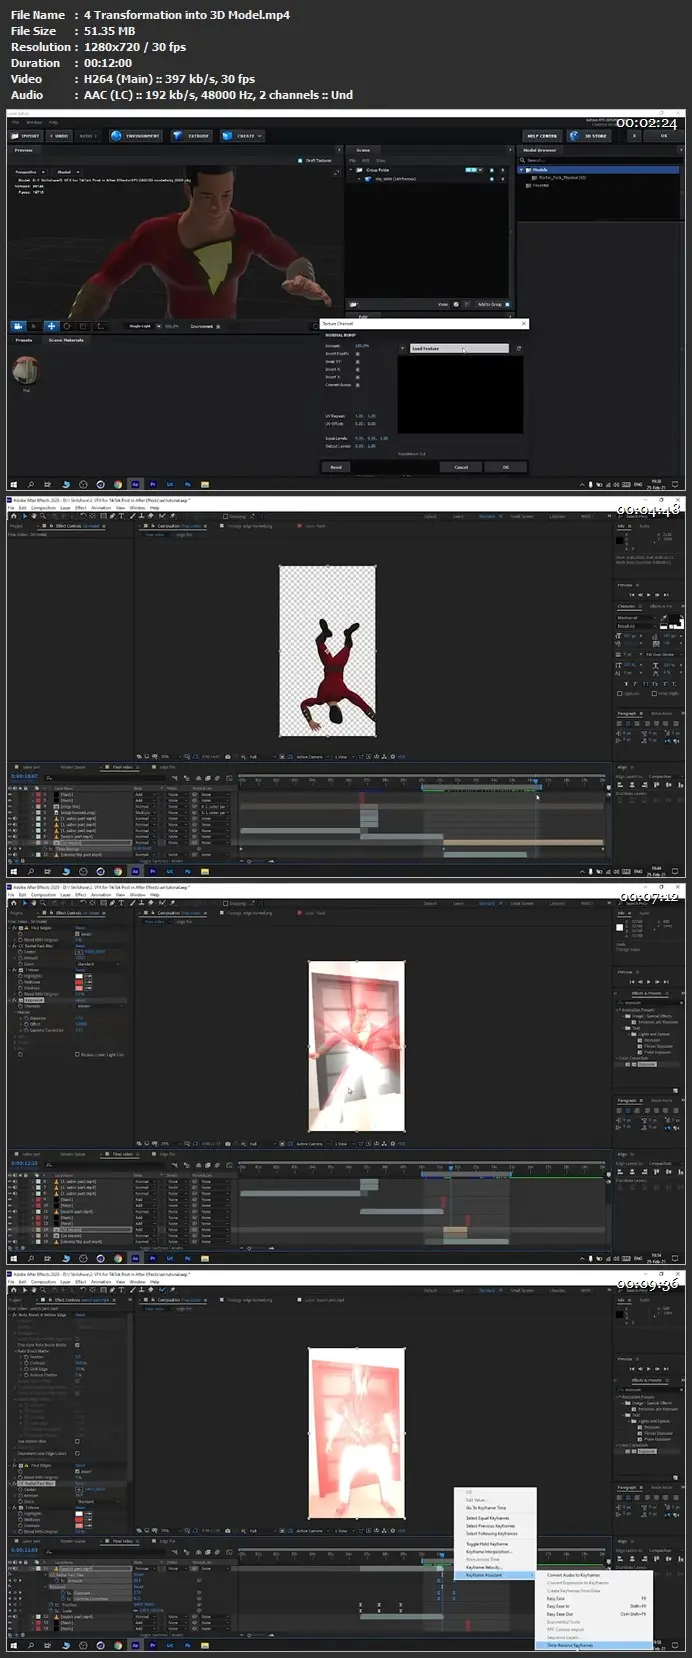The image size is (692, 1658).
Task: Choose Keyframe Interpolation in context menu
Action: (489, 1552)
